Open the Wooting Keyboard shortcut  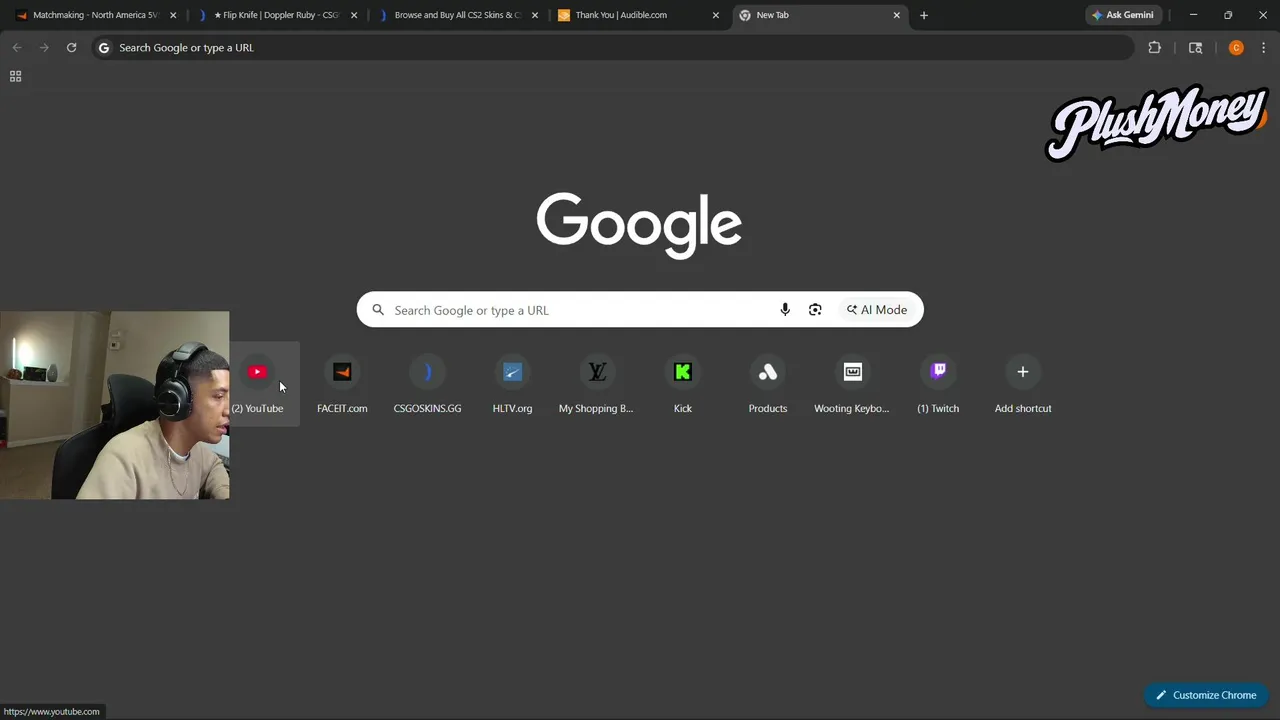tap(852, 384)
